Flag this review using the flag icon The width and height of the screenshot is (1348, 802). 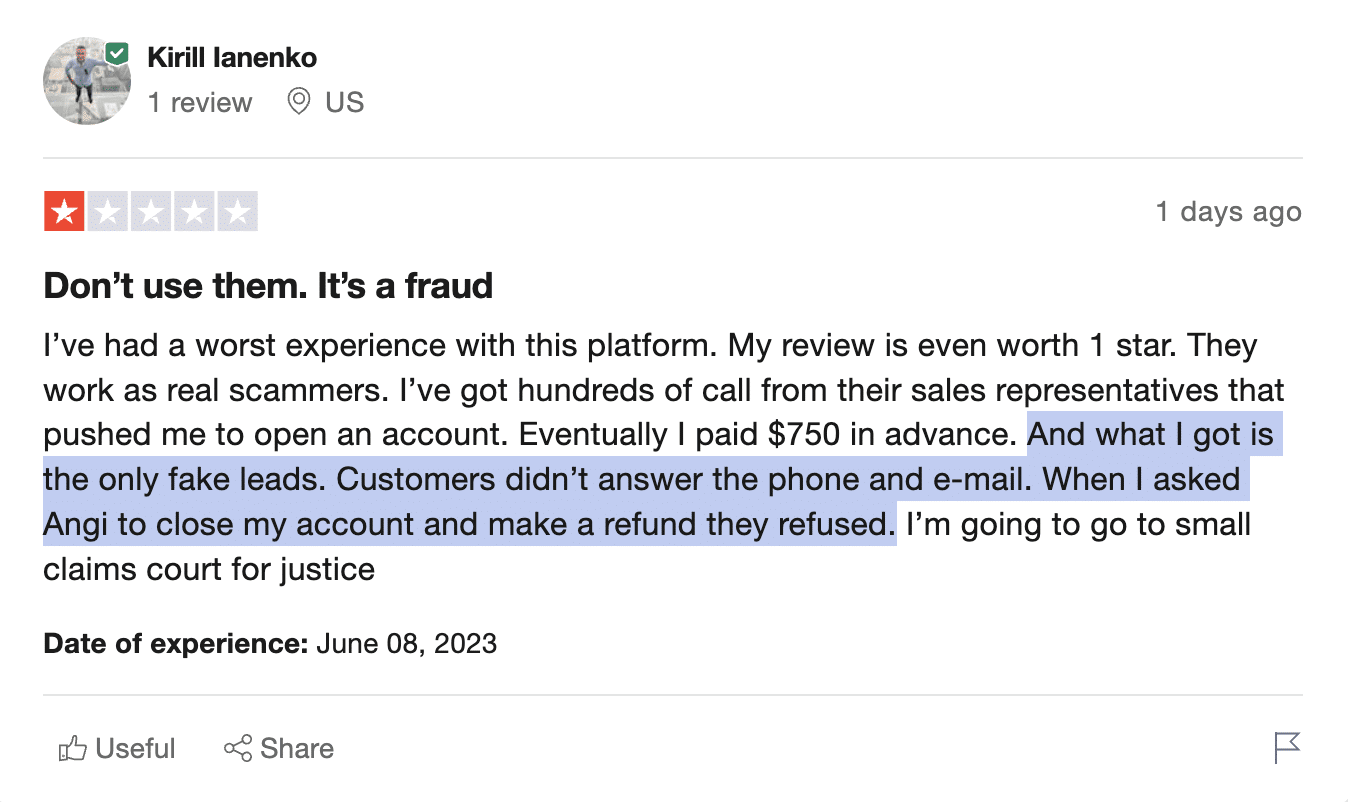click(1287, 748)
